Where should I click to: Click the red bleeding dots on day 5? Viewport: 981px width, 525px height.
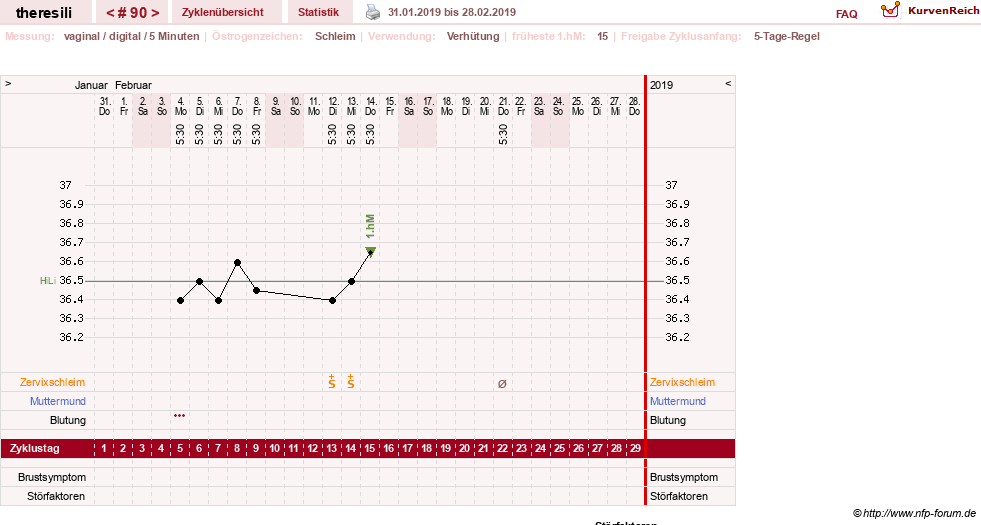(x=180, y=415)
